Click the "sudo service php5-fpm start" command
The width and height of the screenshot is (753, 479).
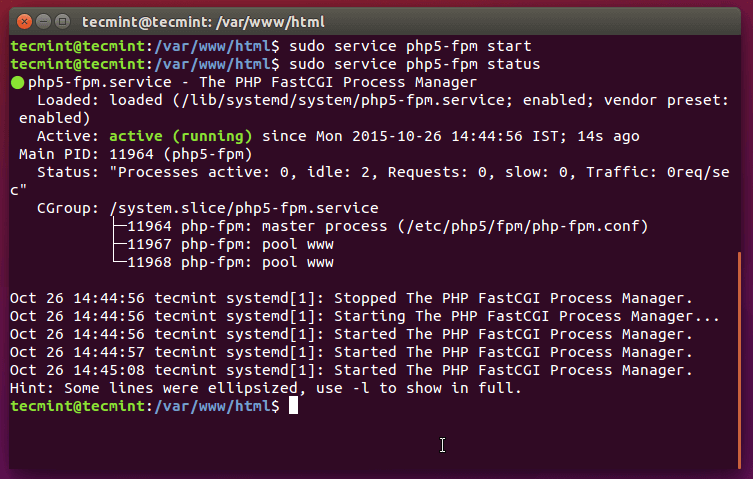(x=412, y=46)
